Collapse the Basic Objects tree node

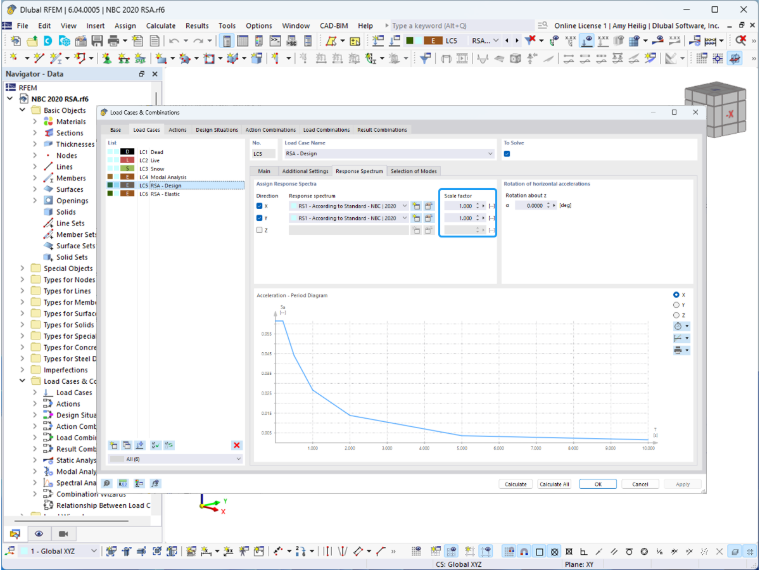(22, 111)
